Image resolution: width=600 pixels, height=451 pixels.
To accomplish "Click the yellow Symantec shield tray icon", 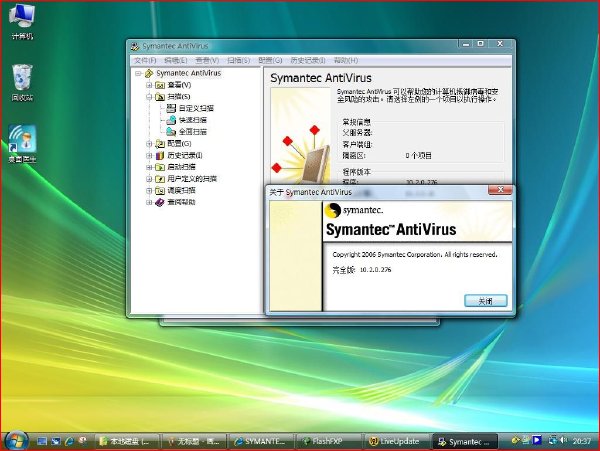I will coord(515,440).
